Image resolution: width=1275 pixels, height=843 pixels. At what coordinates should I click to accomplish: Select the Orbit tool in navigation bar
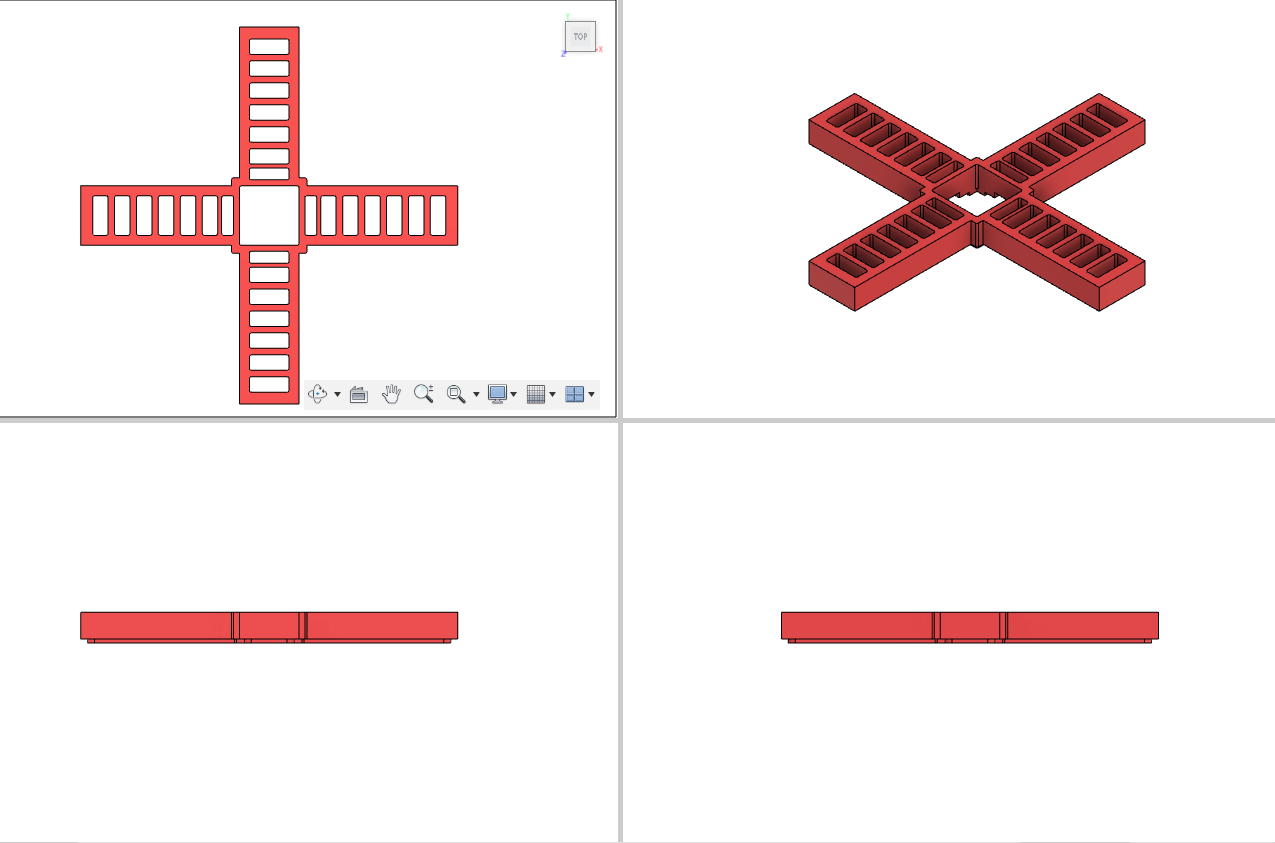click(318, 394)
